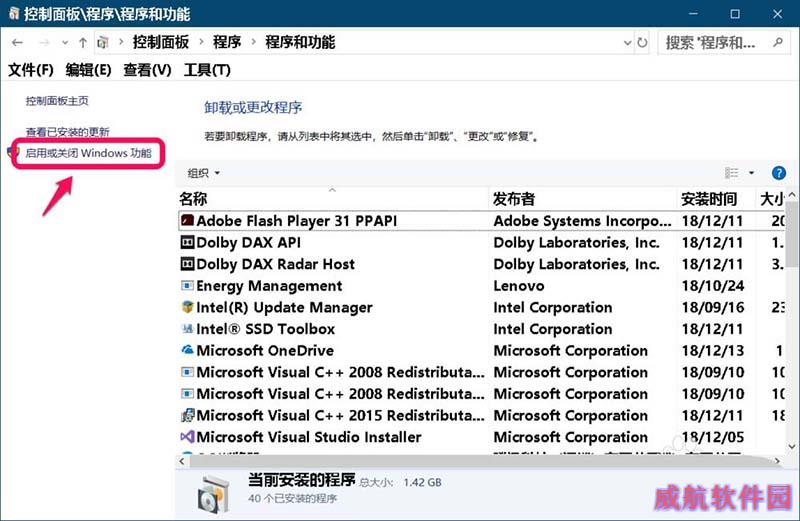800x521 pixels.
Task: Expand the view options dropdown arrow
Action: (752, 173)
